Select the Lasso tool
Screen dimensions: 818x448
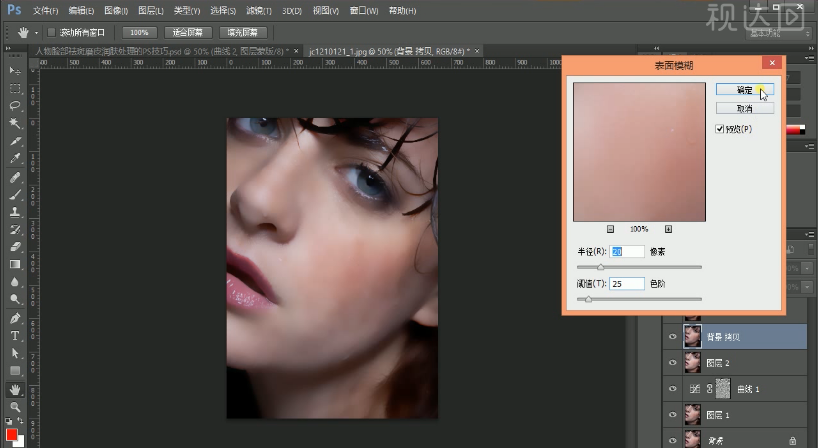pyautogui.click(x=15, y=106)
